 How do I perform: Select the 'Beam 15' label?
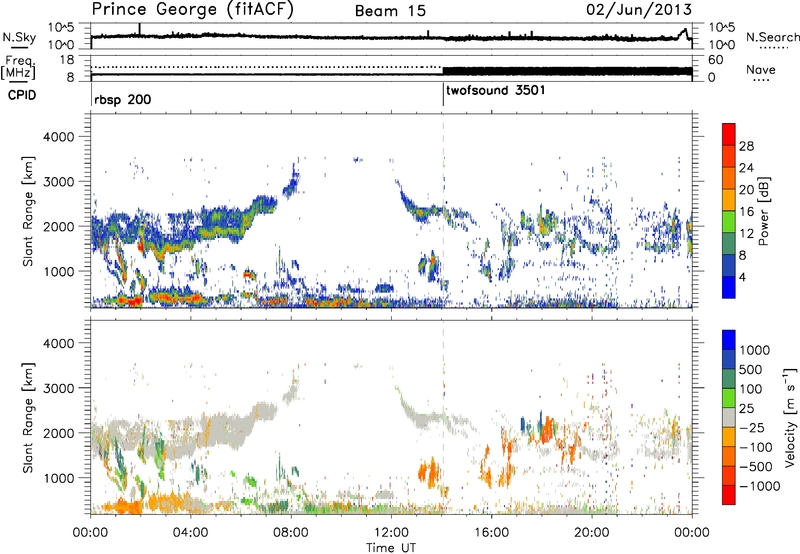click(390, 11)
